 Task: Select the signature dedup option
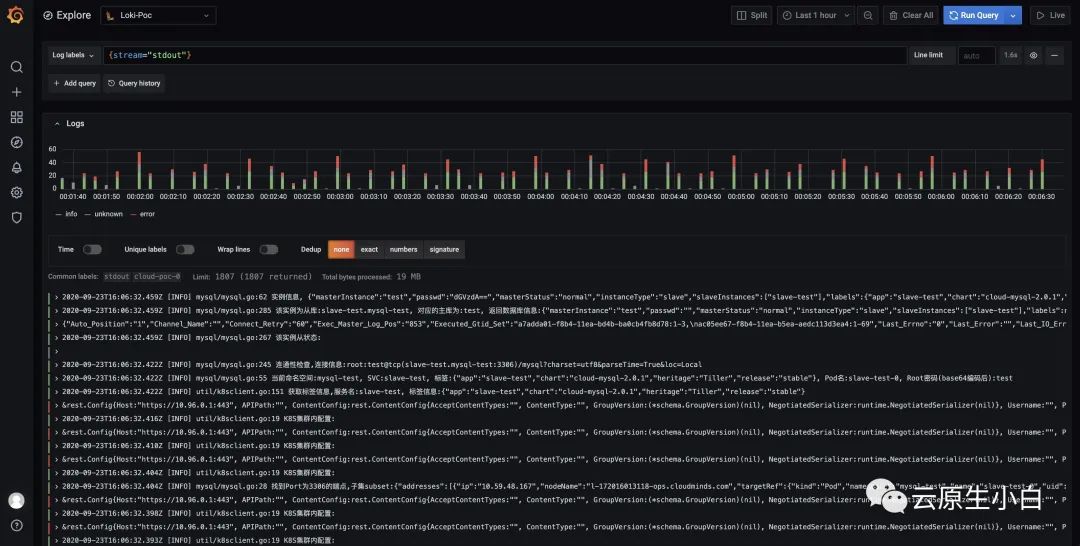444,249
